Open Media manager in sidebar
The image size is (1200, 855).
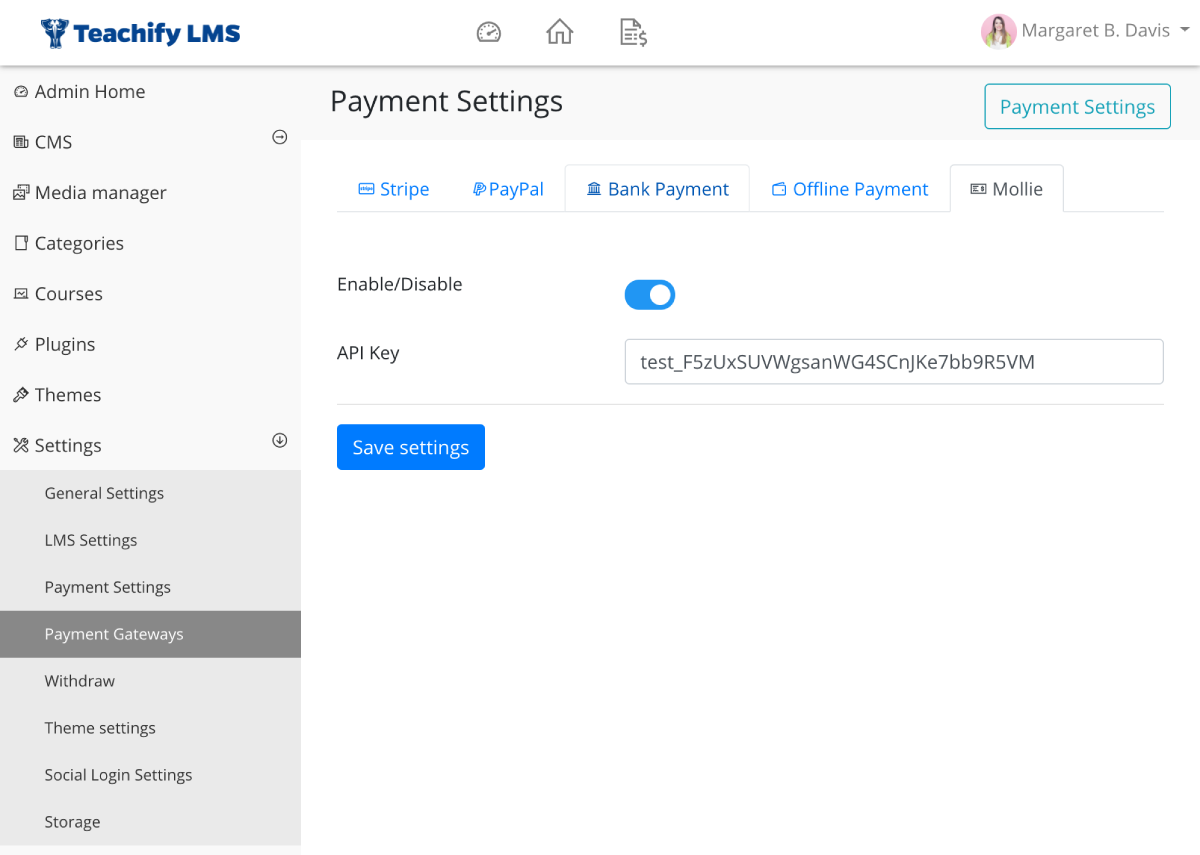pyautogui.click(x=150, y=192)
